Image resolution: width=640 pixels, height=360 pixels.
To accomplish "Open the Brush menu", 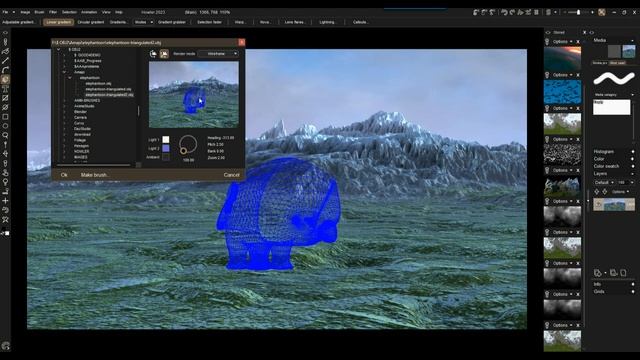I will [x=39, y=12].
